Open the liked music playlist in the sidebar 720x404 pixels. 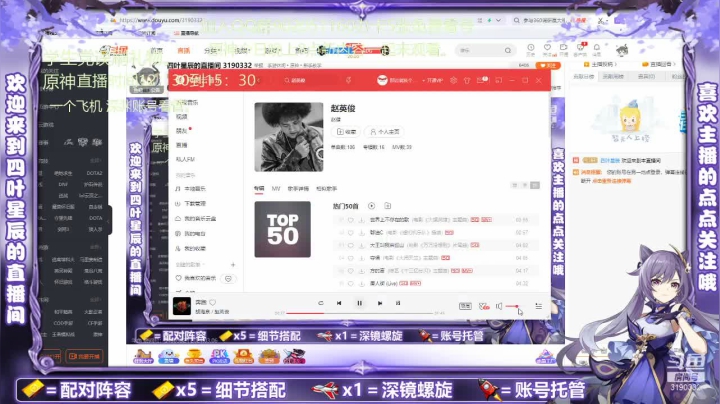click(x=196, y=278)
